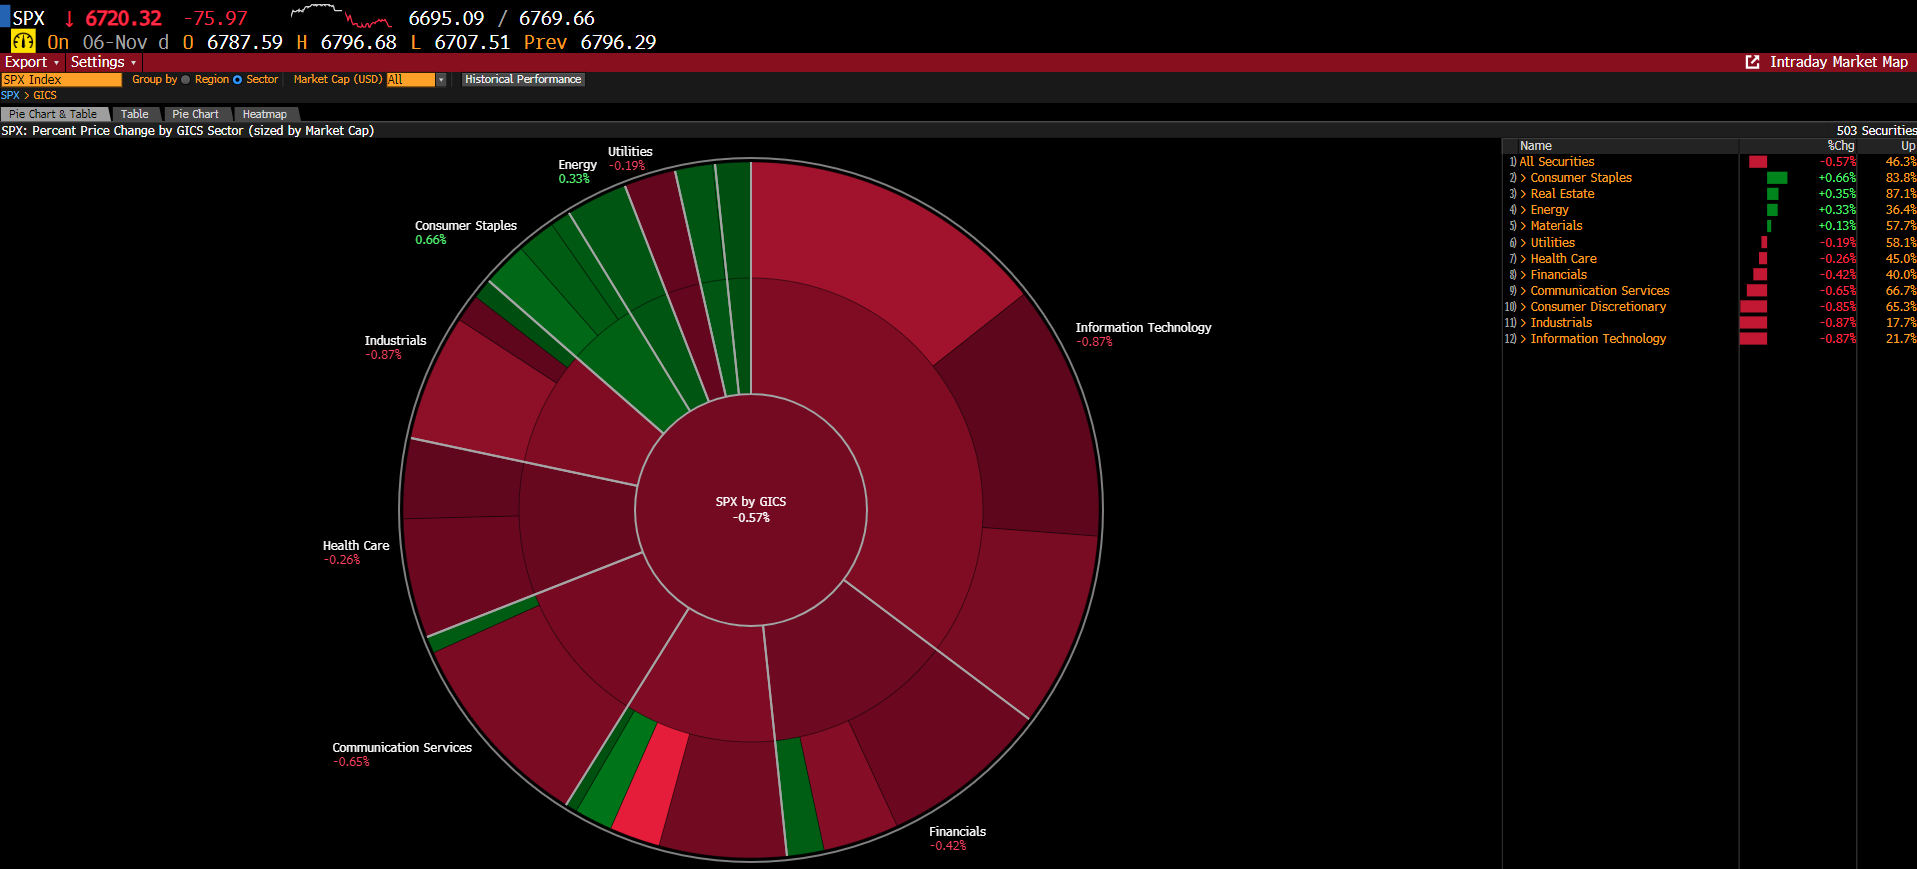The height and width of the screenshot is (869, 1917).
Task: Click the yellow gauge icon beside On
Action: click(23, 42)
